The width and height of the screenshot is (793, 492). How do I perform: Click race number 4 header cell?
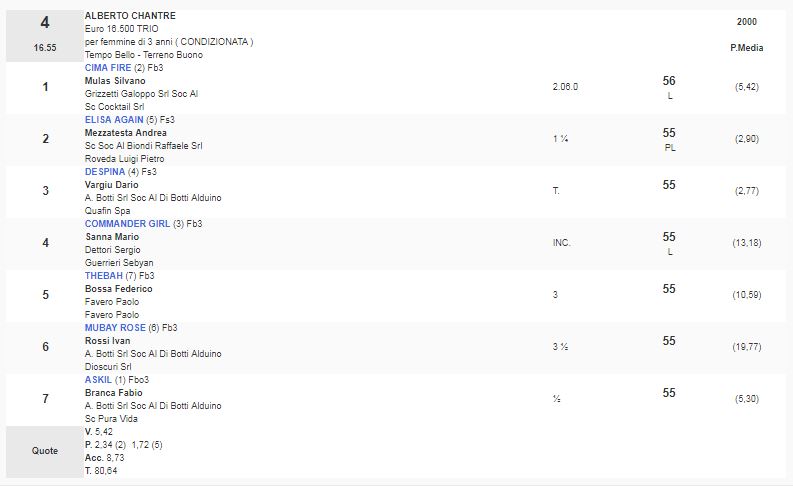click(45, 22)
